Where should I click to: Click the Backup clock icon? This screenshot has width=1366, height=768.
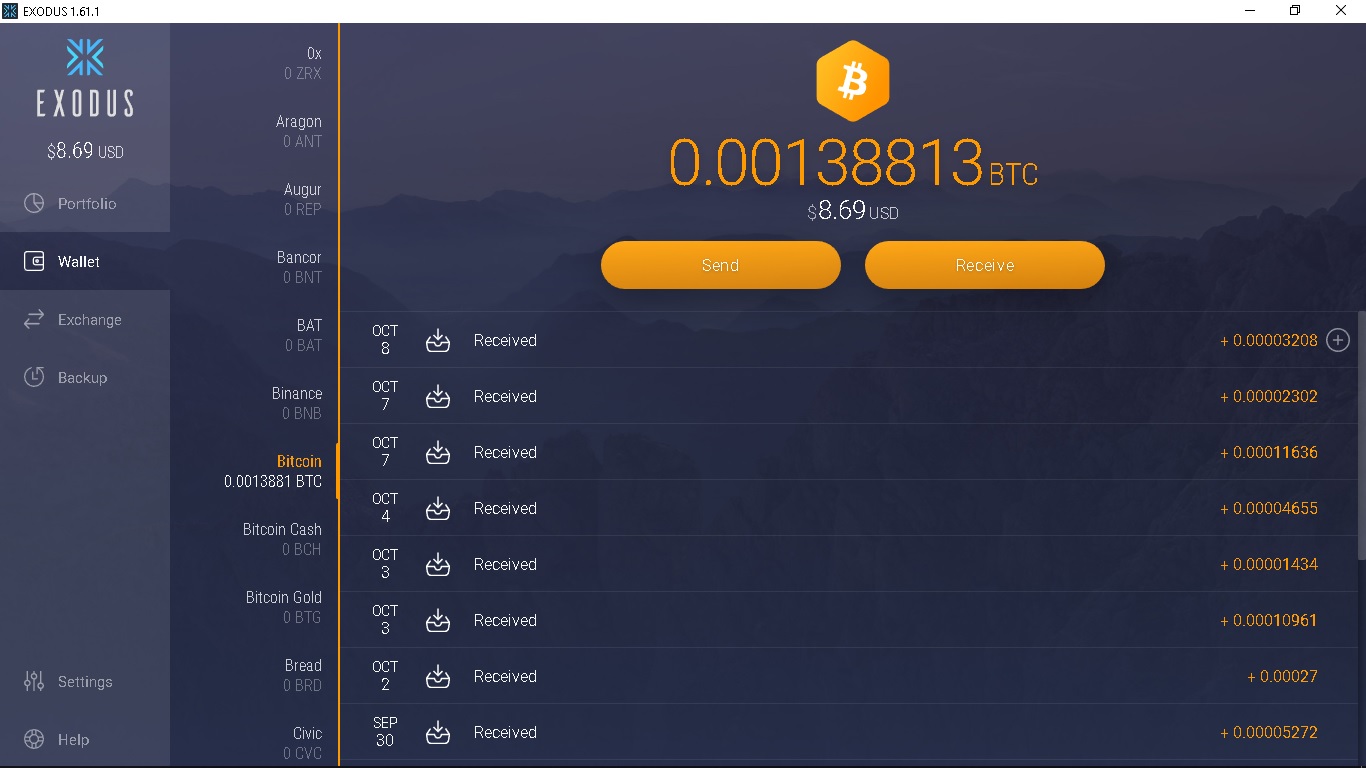34,377
